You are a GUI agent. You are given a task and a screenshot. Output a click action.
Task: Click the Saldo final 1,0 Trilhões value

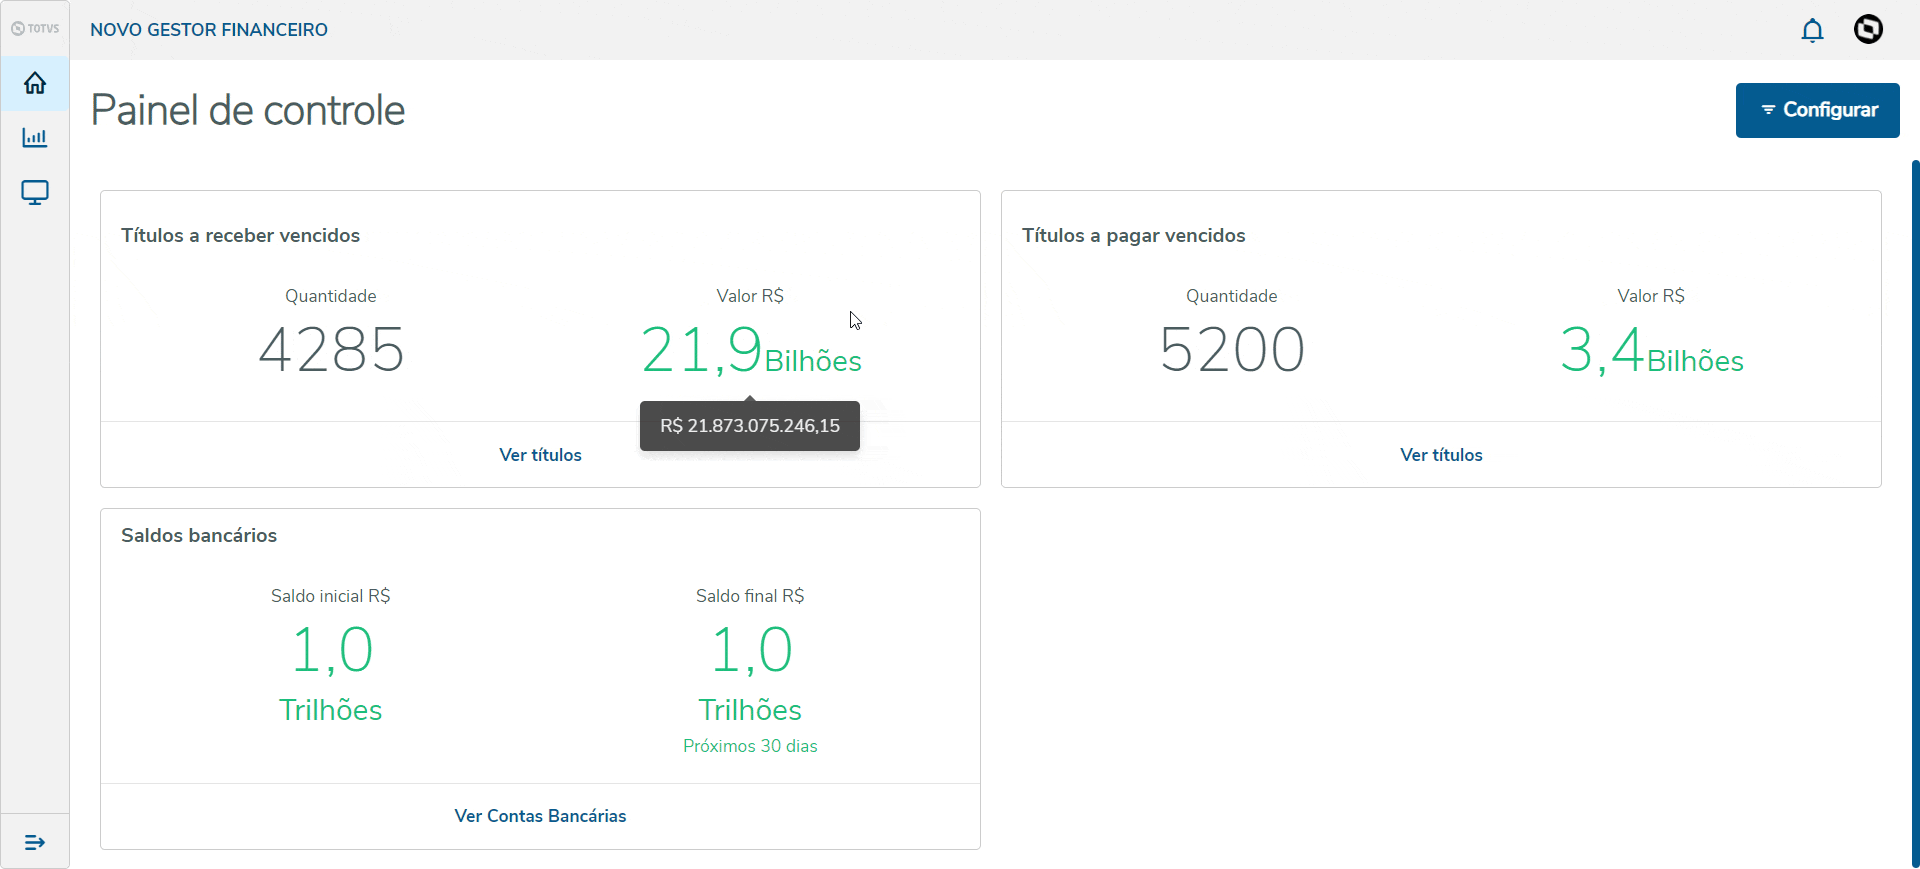point(750,671)
